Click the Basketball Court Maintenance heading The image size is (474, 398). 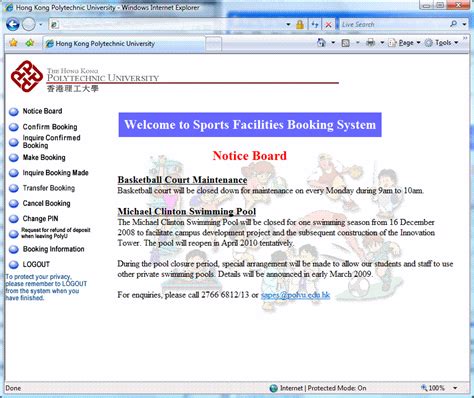182,180
